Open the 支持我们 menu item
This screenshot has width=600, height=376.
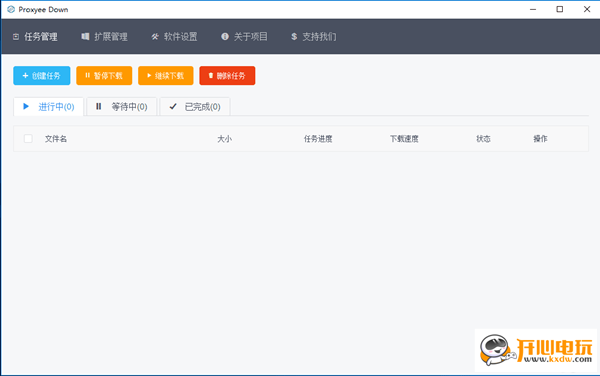[313, 37]
